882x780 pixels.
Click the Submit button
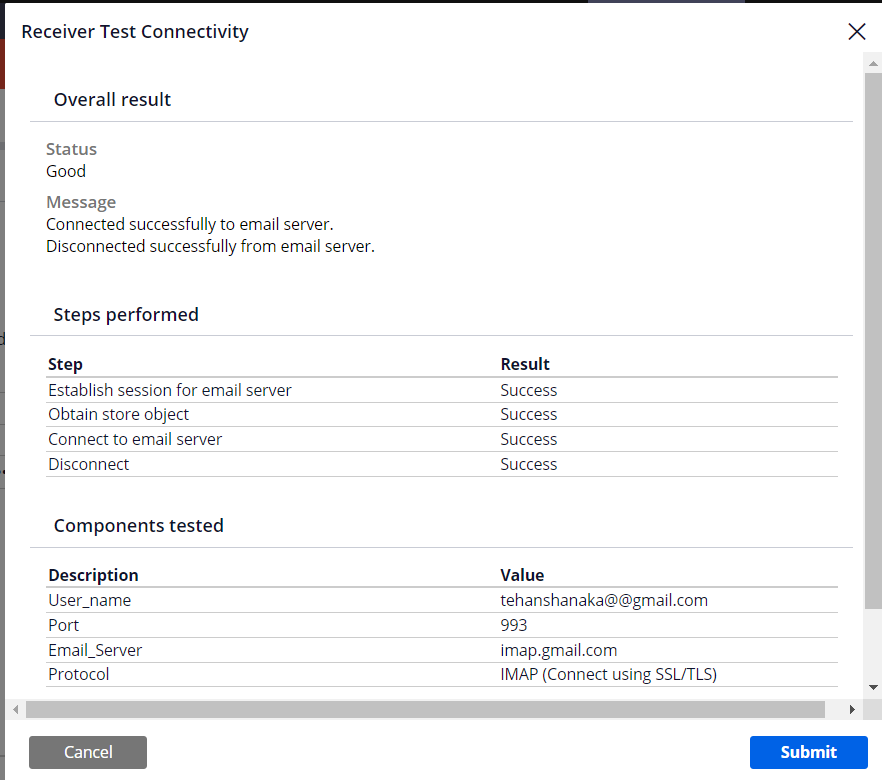point(808,752)
